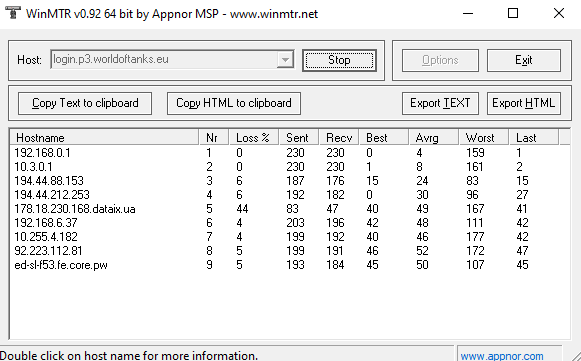Click Copy HTML to clipboard button
581x361 pixels.
[234, 103]
